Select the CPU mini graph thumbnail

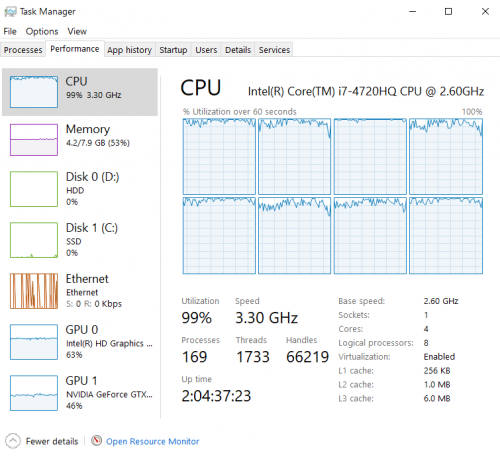pyautogui.click(x=34, y=92)
